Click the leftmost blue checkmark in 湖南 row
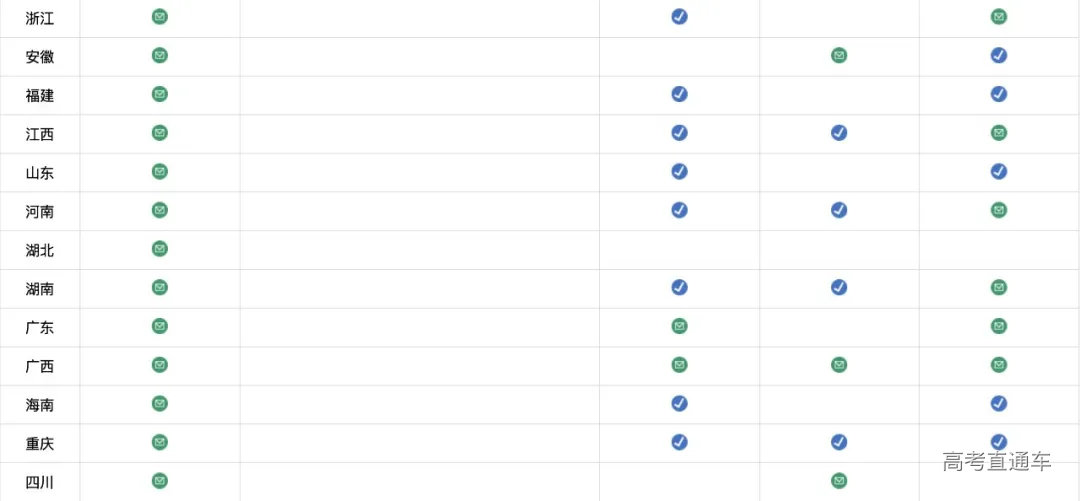 click(679, 288)
